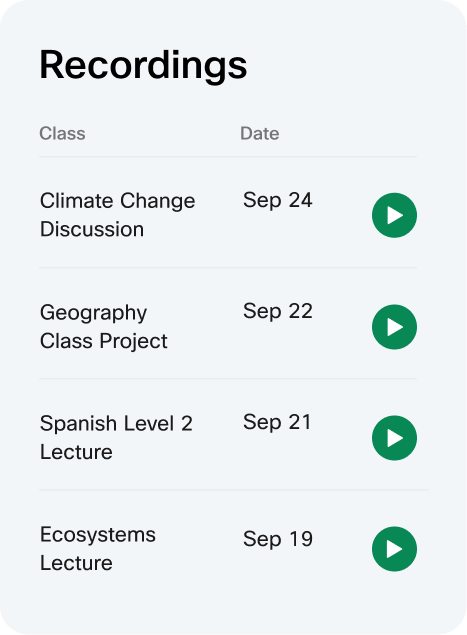Screen dimensions: 467x635
Task: Click the Sep 24 date
Action: coord(277,200)
